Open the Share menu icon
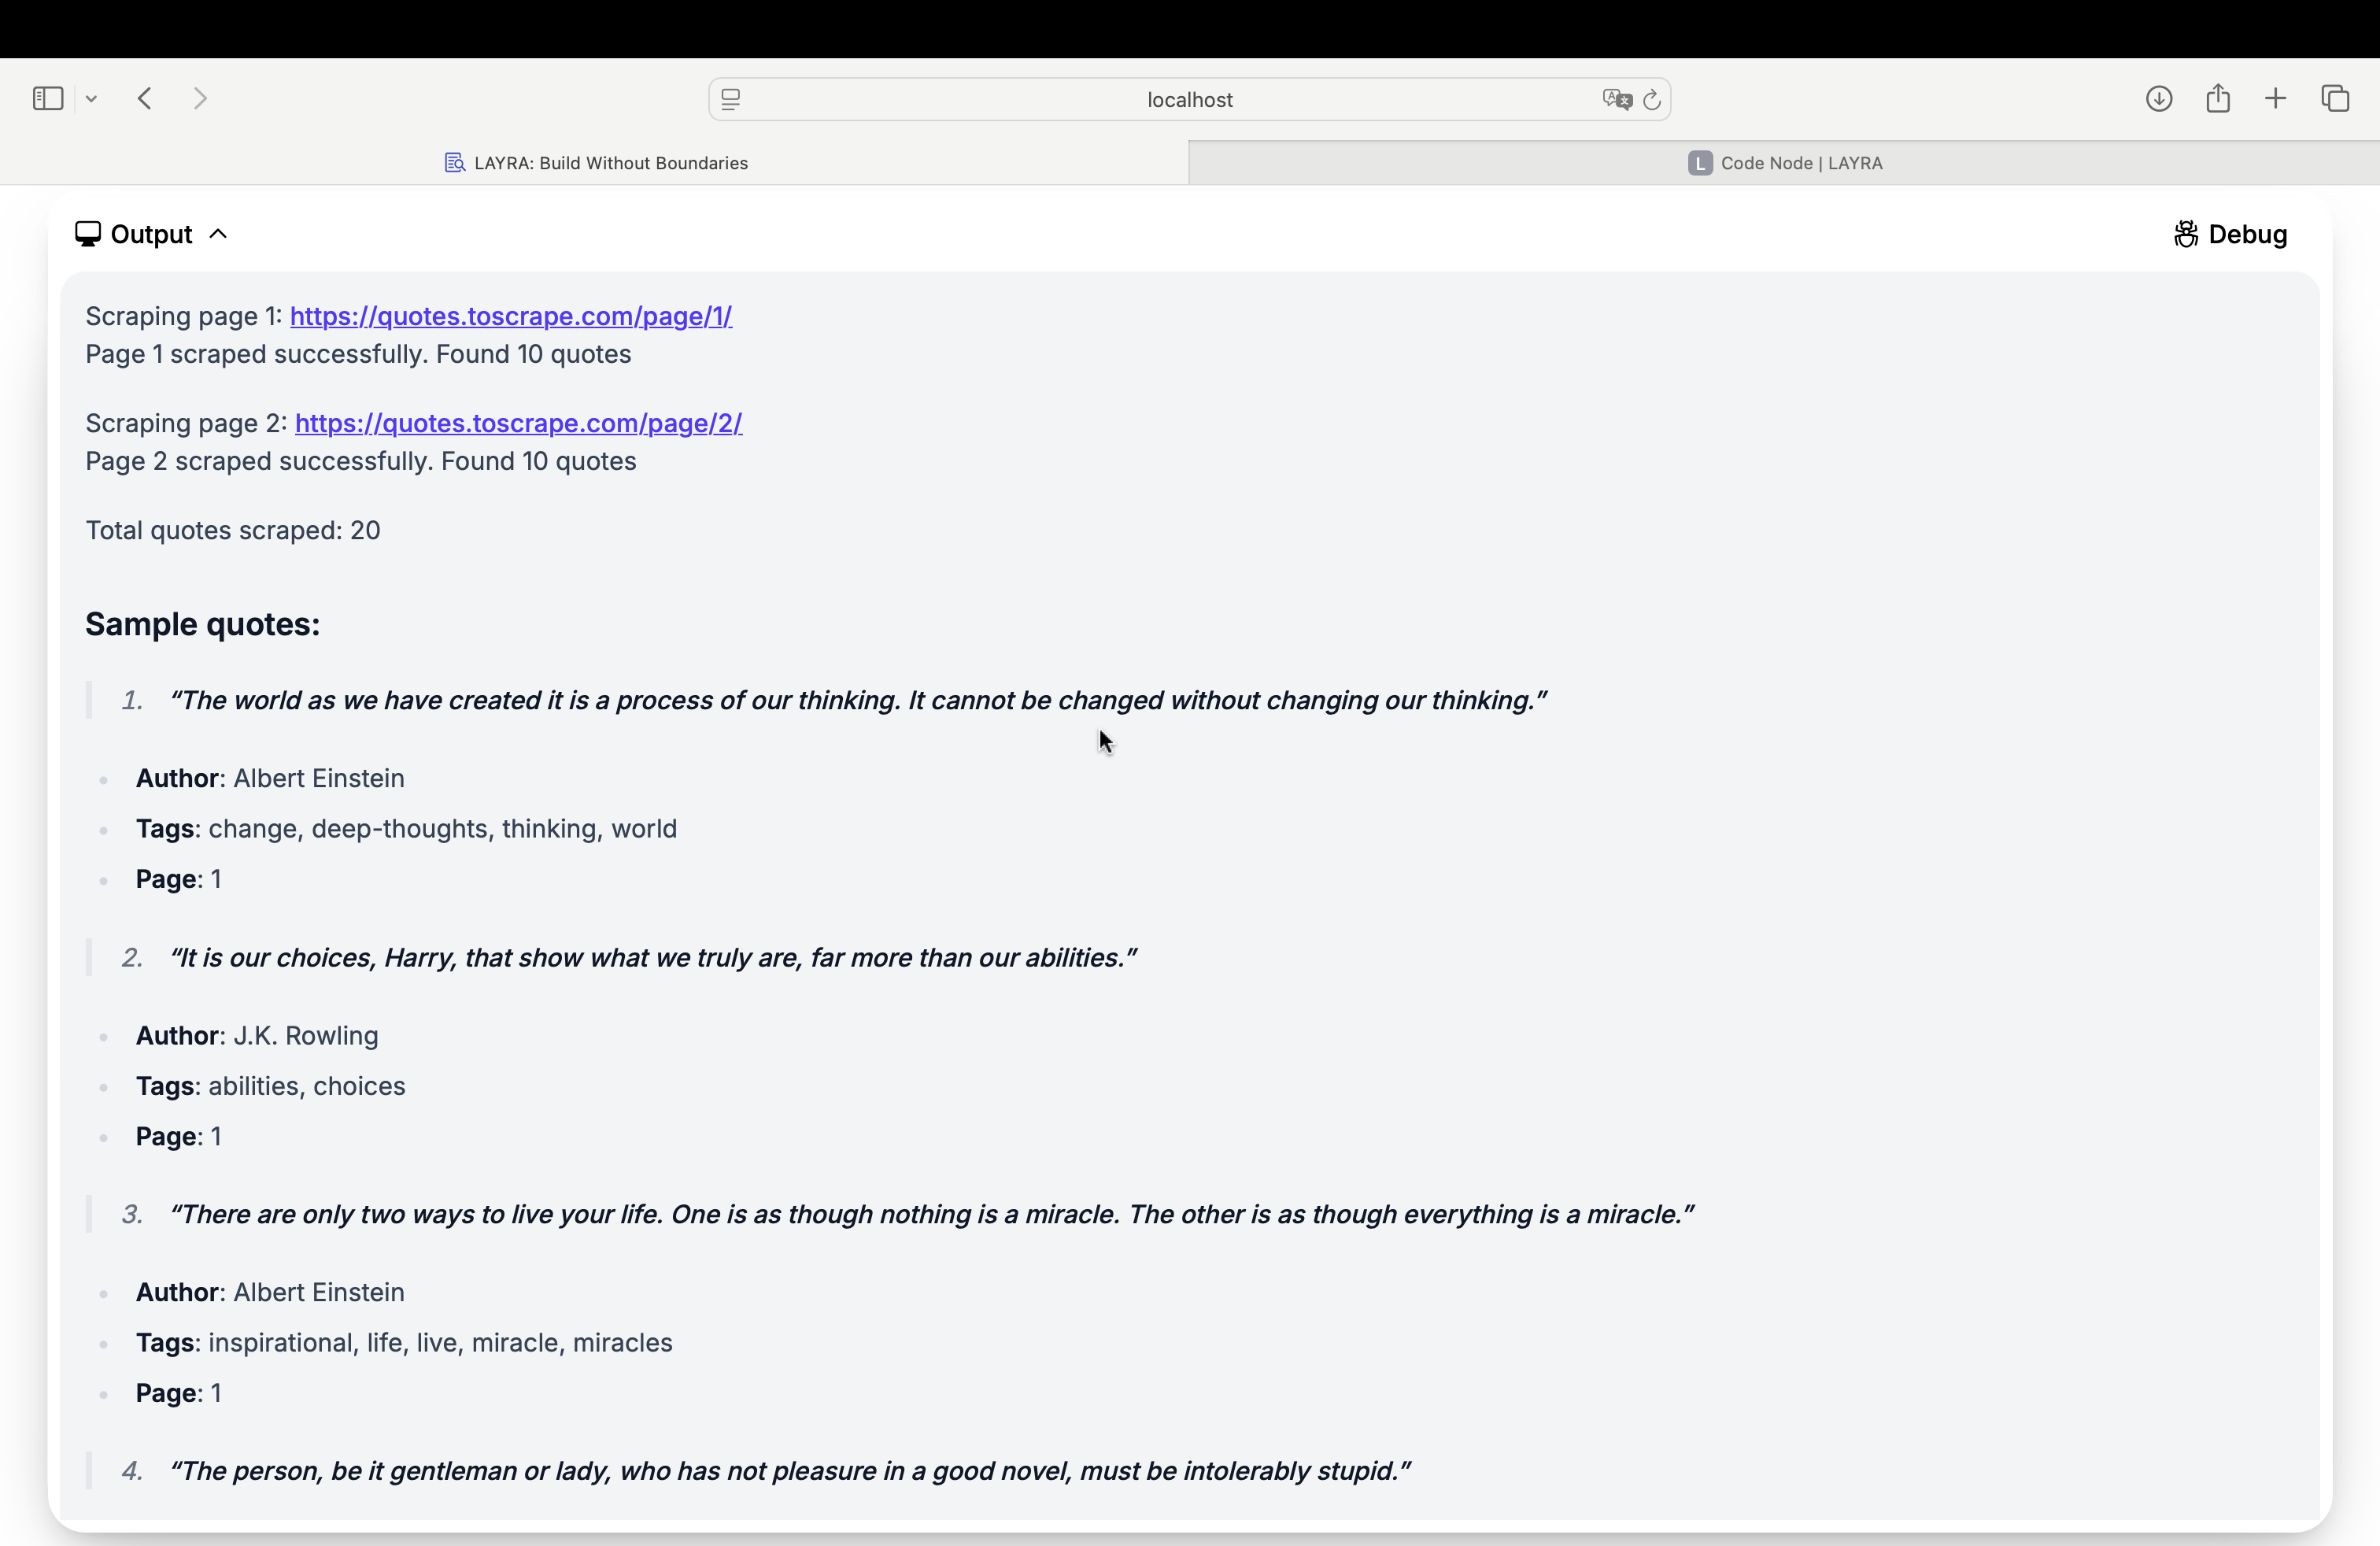 coord(2218,98)
